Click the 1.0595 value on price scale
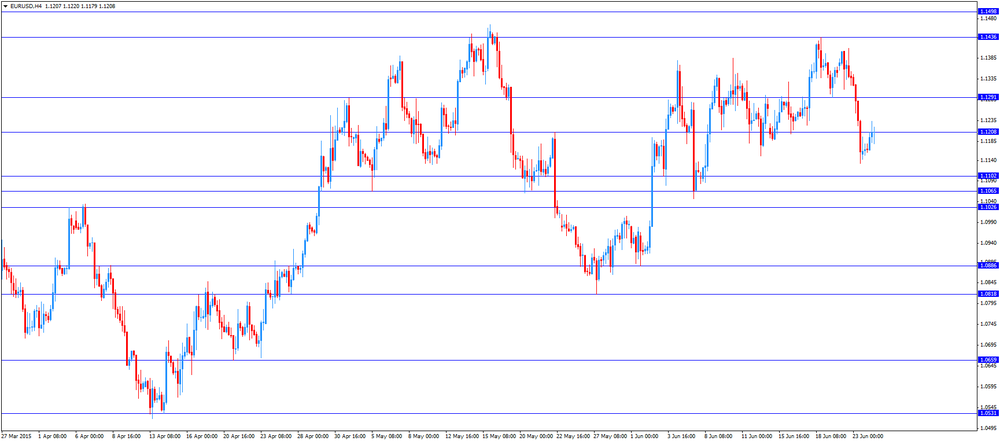Screen dimensions: 1000x441 coord(988,386)
